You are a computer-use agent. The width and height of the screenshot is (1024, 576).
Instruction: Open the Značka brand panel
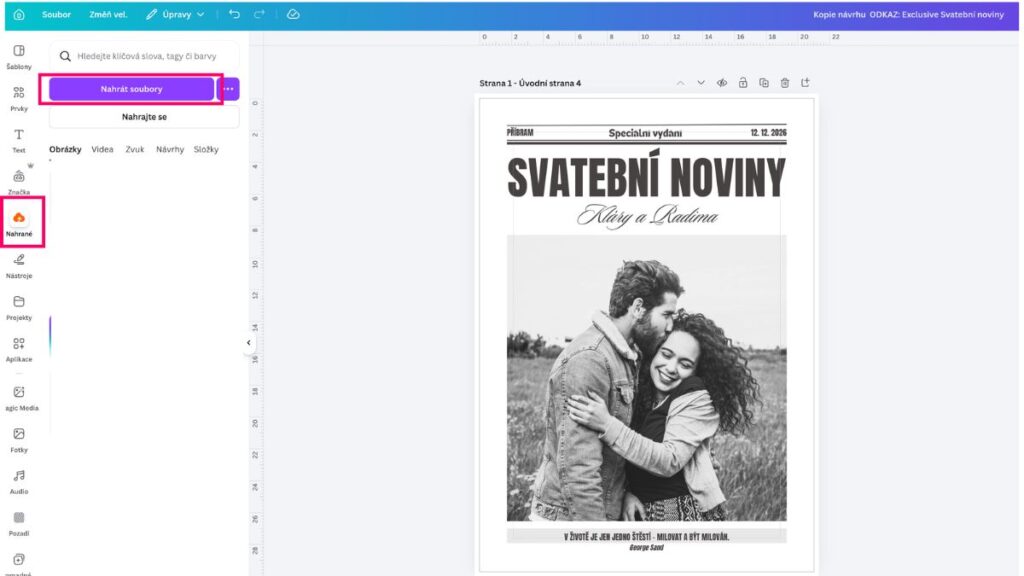19,182
